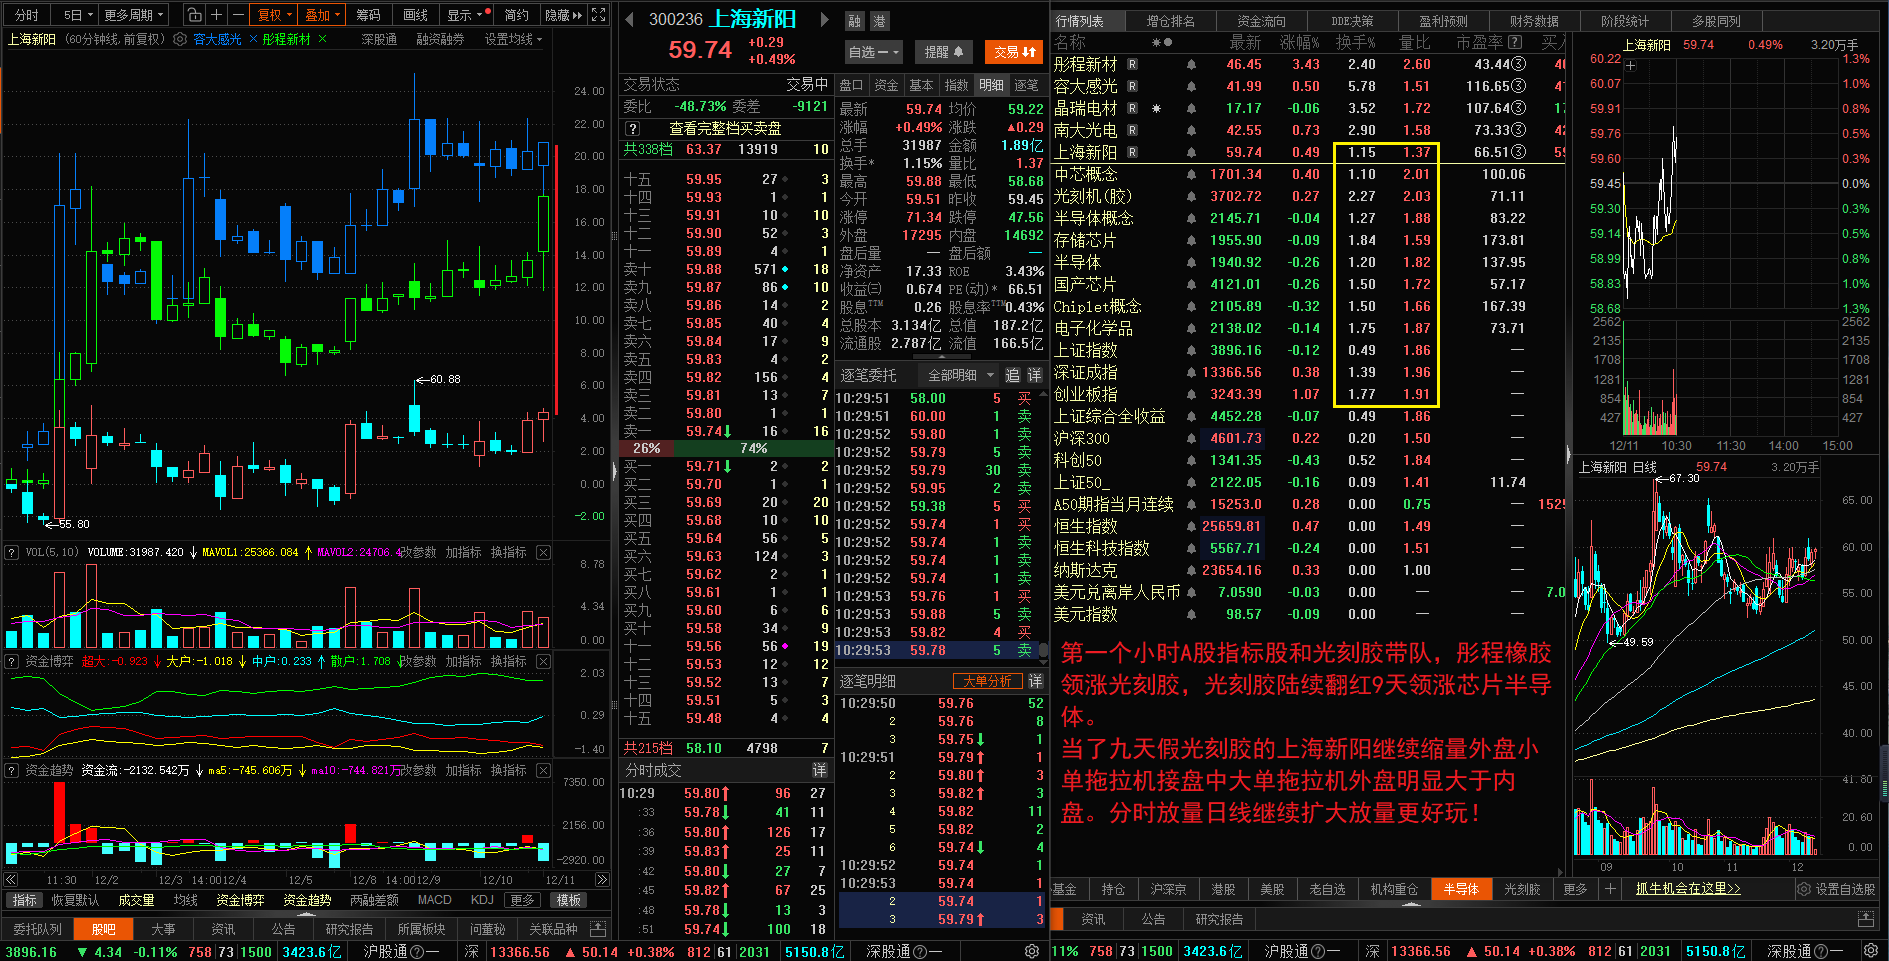
Task: Toggle fullscreen chart icon
Action: [598, 15]
